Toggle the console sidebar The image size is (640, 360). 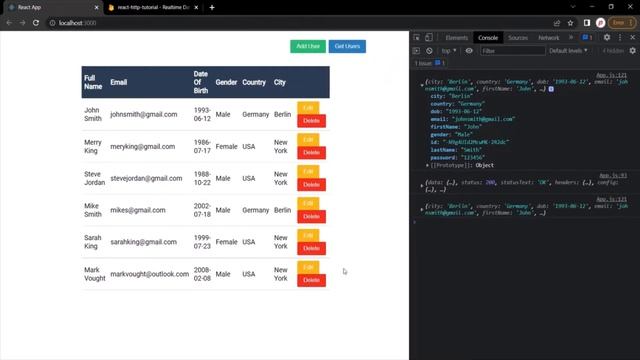(416, 51)
